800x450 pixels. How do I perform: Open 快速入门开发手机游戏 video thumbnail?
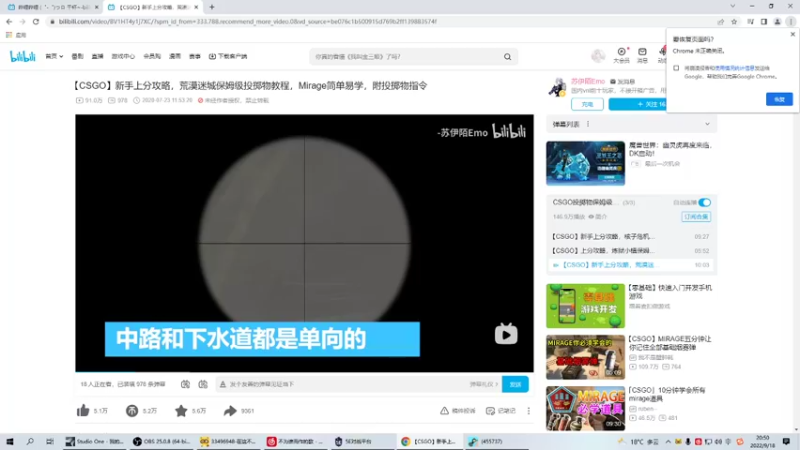(x=585, y=306)
